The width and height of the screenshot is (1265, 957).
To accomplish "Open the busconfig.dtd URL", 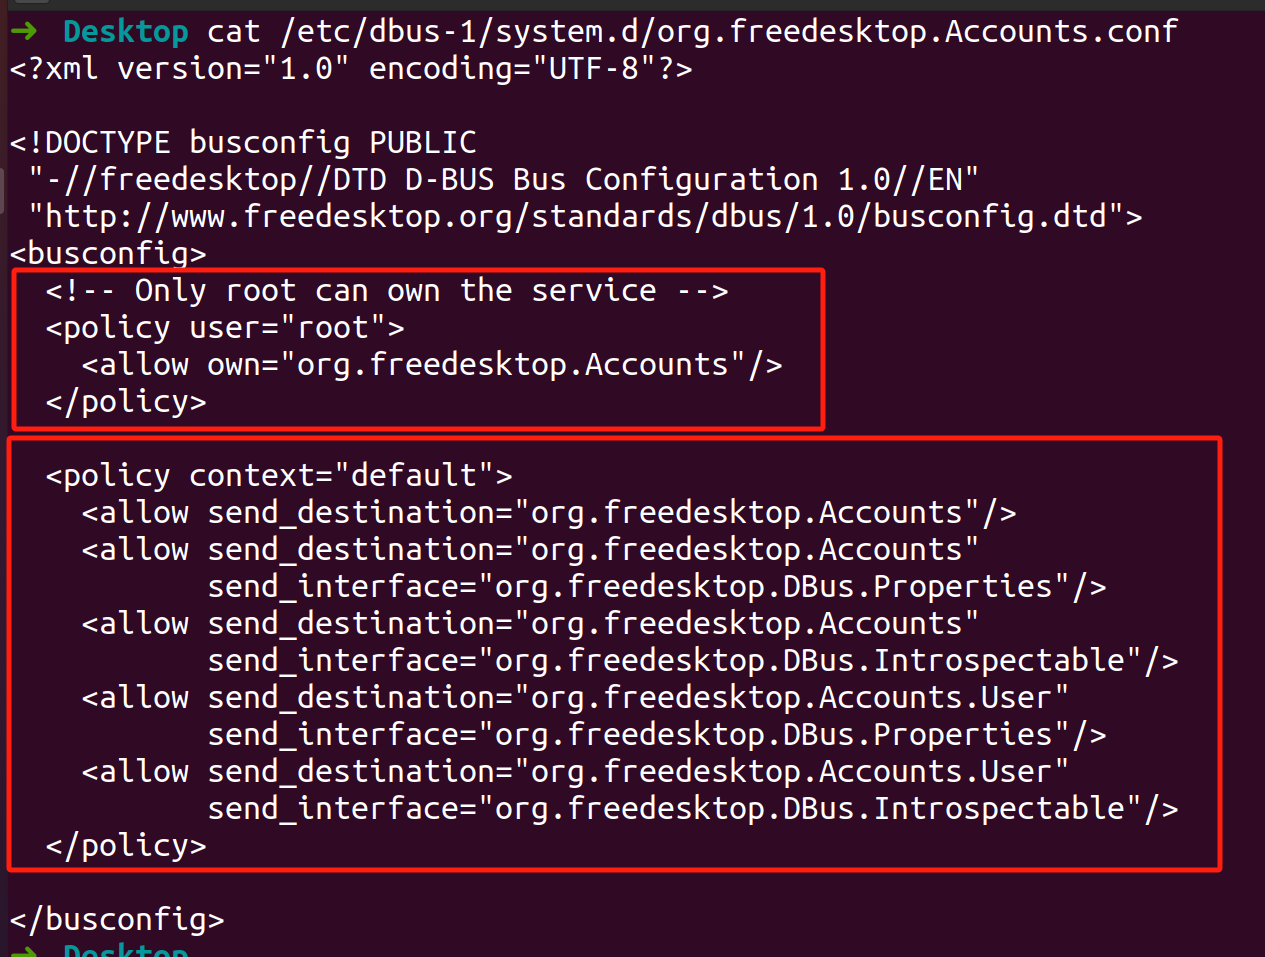I will pos(585,217).
